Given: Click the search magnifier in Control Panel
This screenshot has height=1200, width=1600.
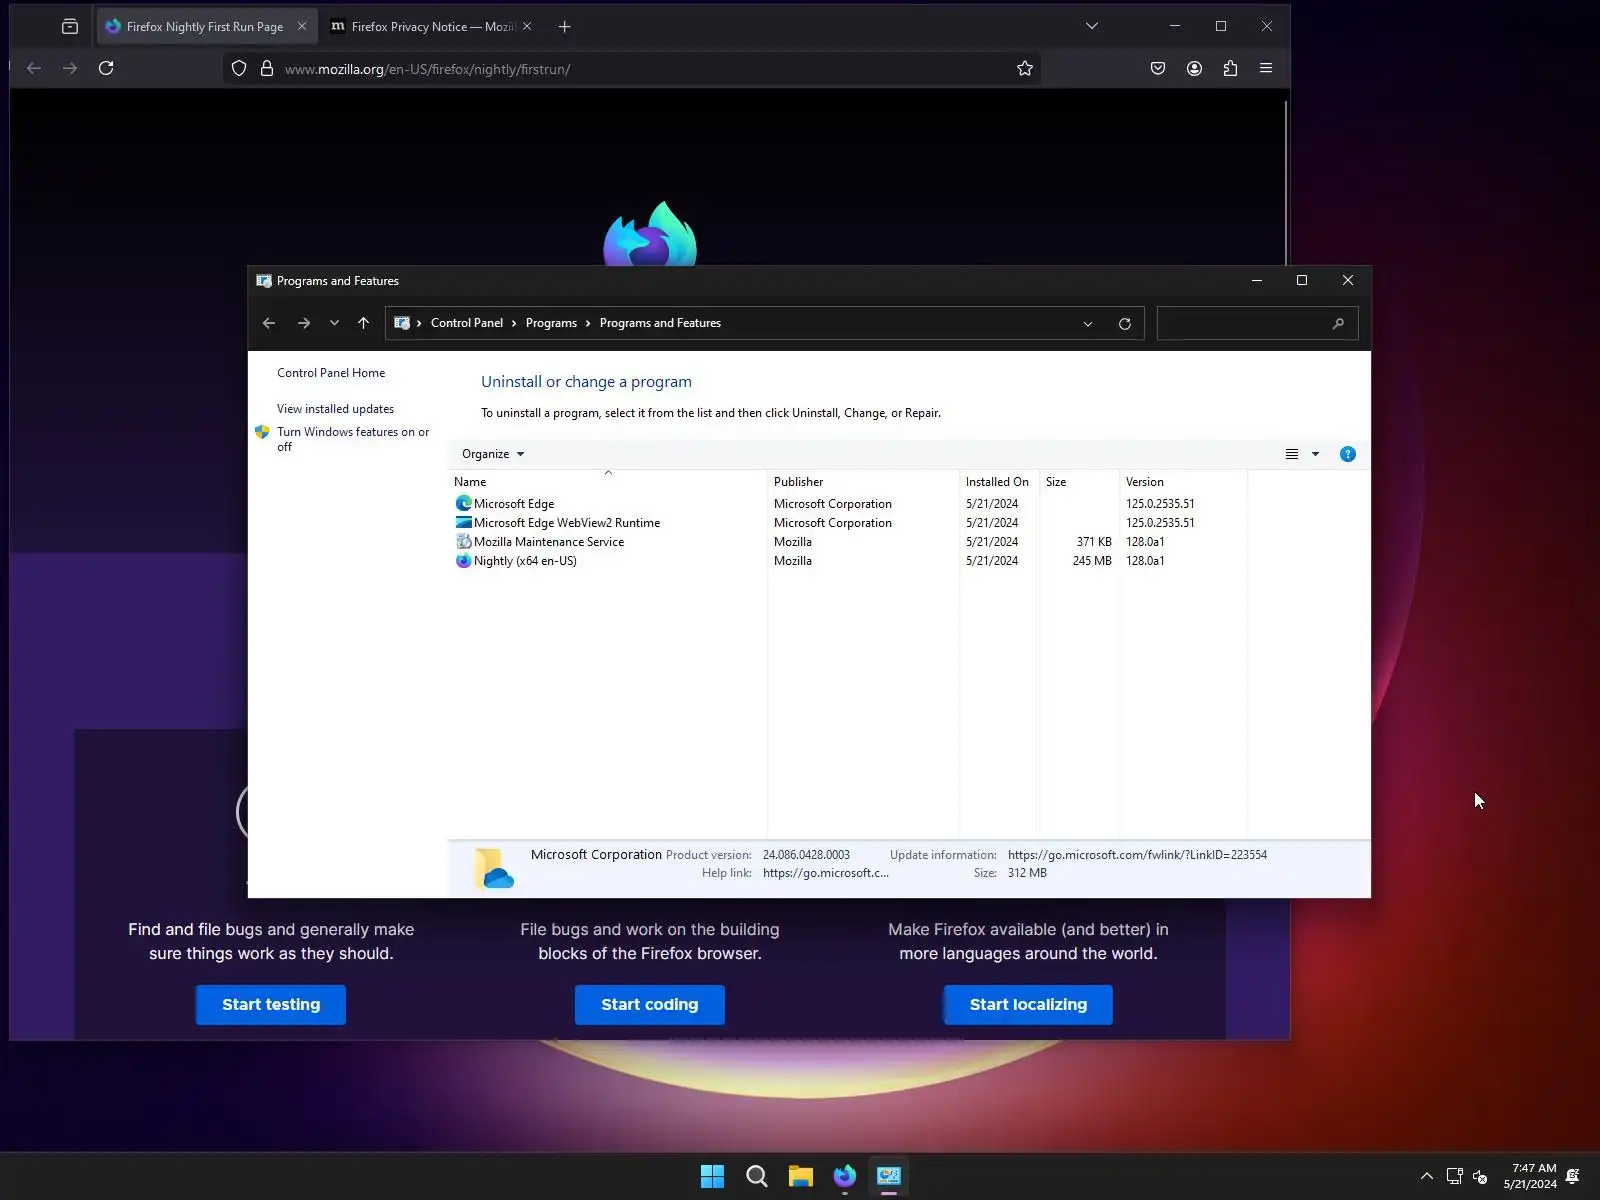Looking at the screenshot, I should (x=1338, y=324).
